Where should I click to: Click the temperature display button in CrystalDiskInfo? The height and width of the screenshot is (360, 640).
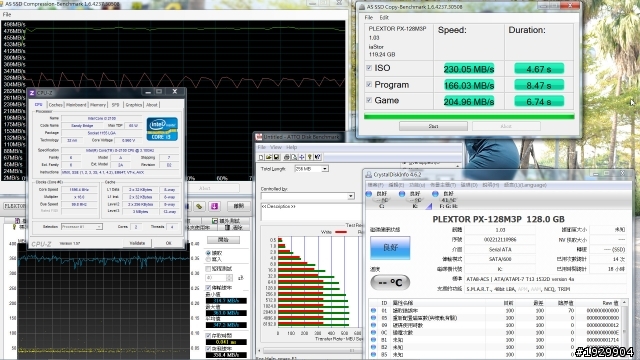coord(390,282)
